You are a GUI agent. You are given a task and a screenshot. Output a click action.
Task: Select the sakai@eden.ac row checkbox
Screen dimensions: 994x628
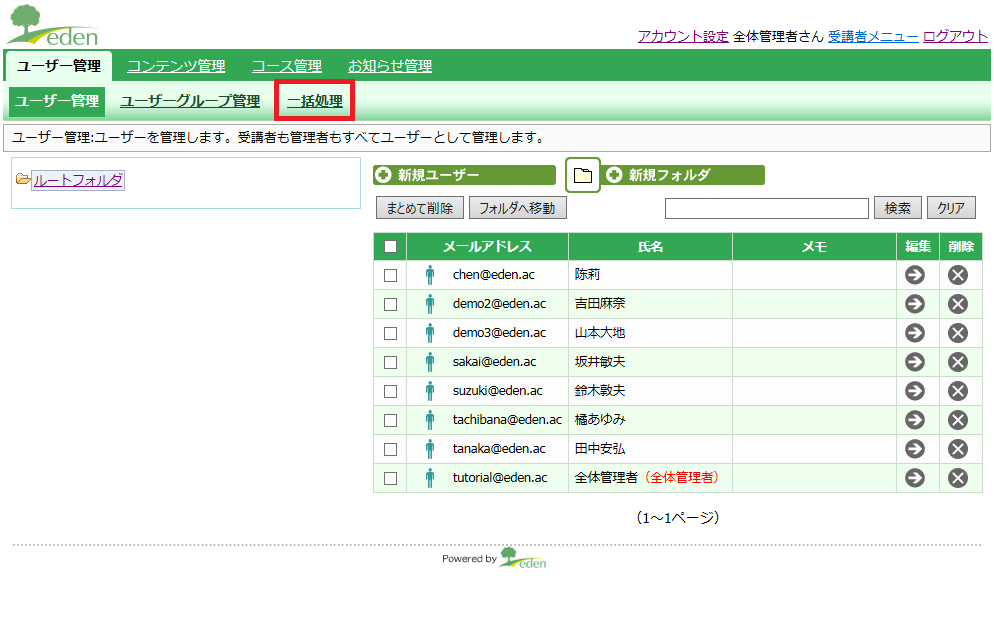[390, 362]
